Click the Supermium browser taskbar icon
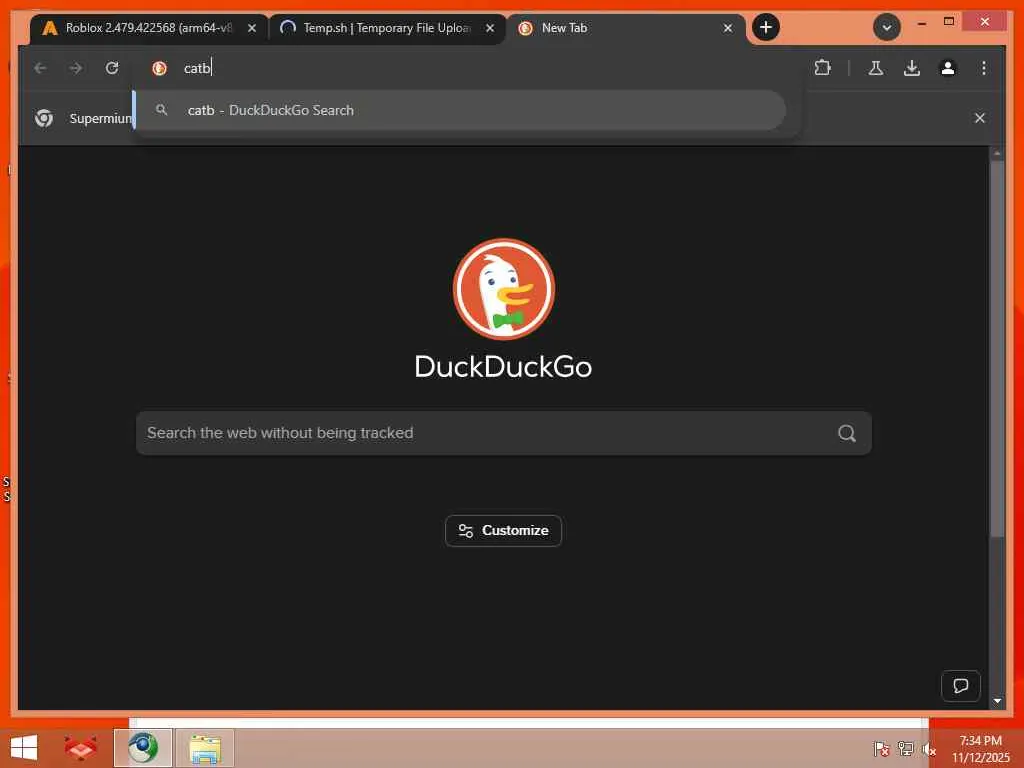1024x768 pixels. [x=143, y=748]
